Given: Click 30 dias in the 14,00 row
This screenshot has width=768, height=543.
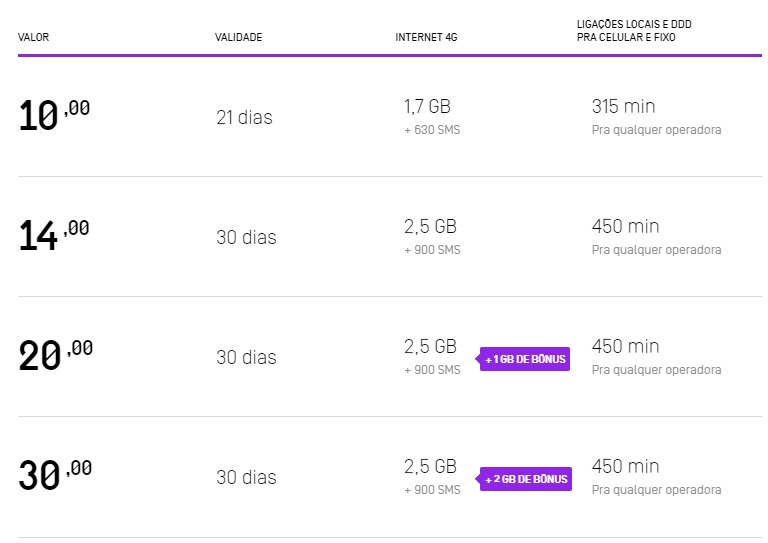Looking at the screenshot, I should click(246, 238).
